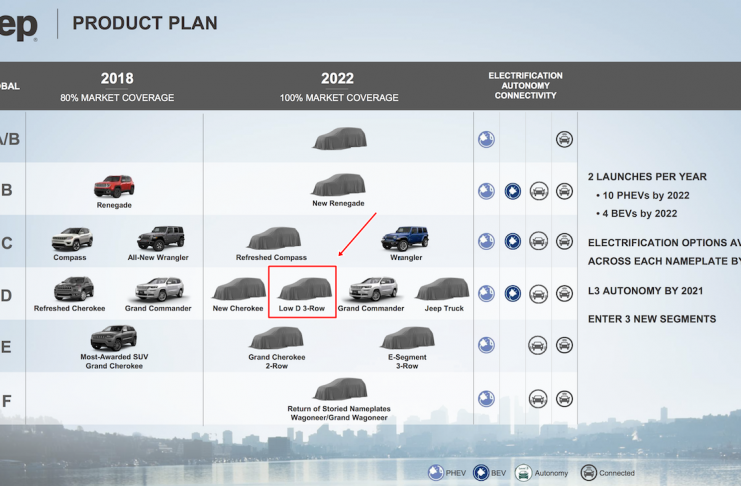Click the Connected icon in the bottom legend

click(x=589, y=473)
